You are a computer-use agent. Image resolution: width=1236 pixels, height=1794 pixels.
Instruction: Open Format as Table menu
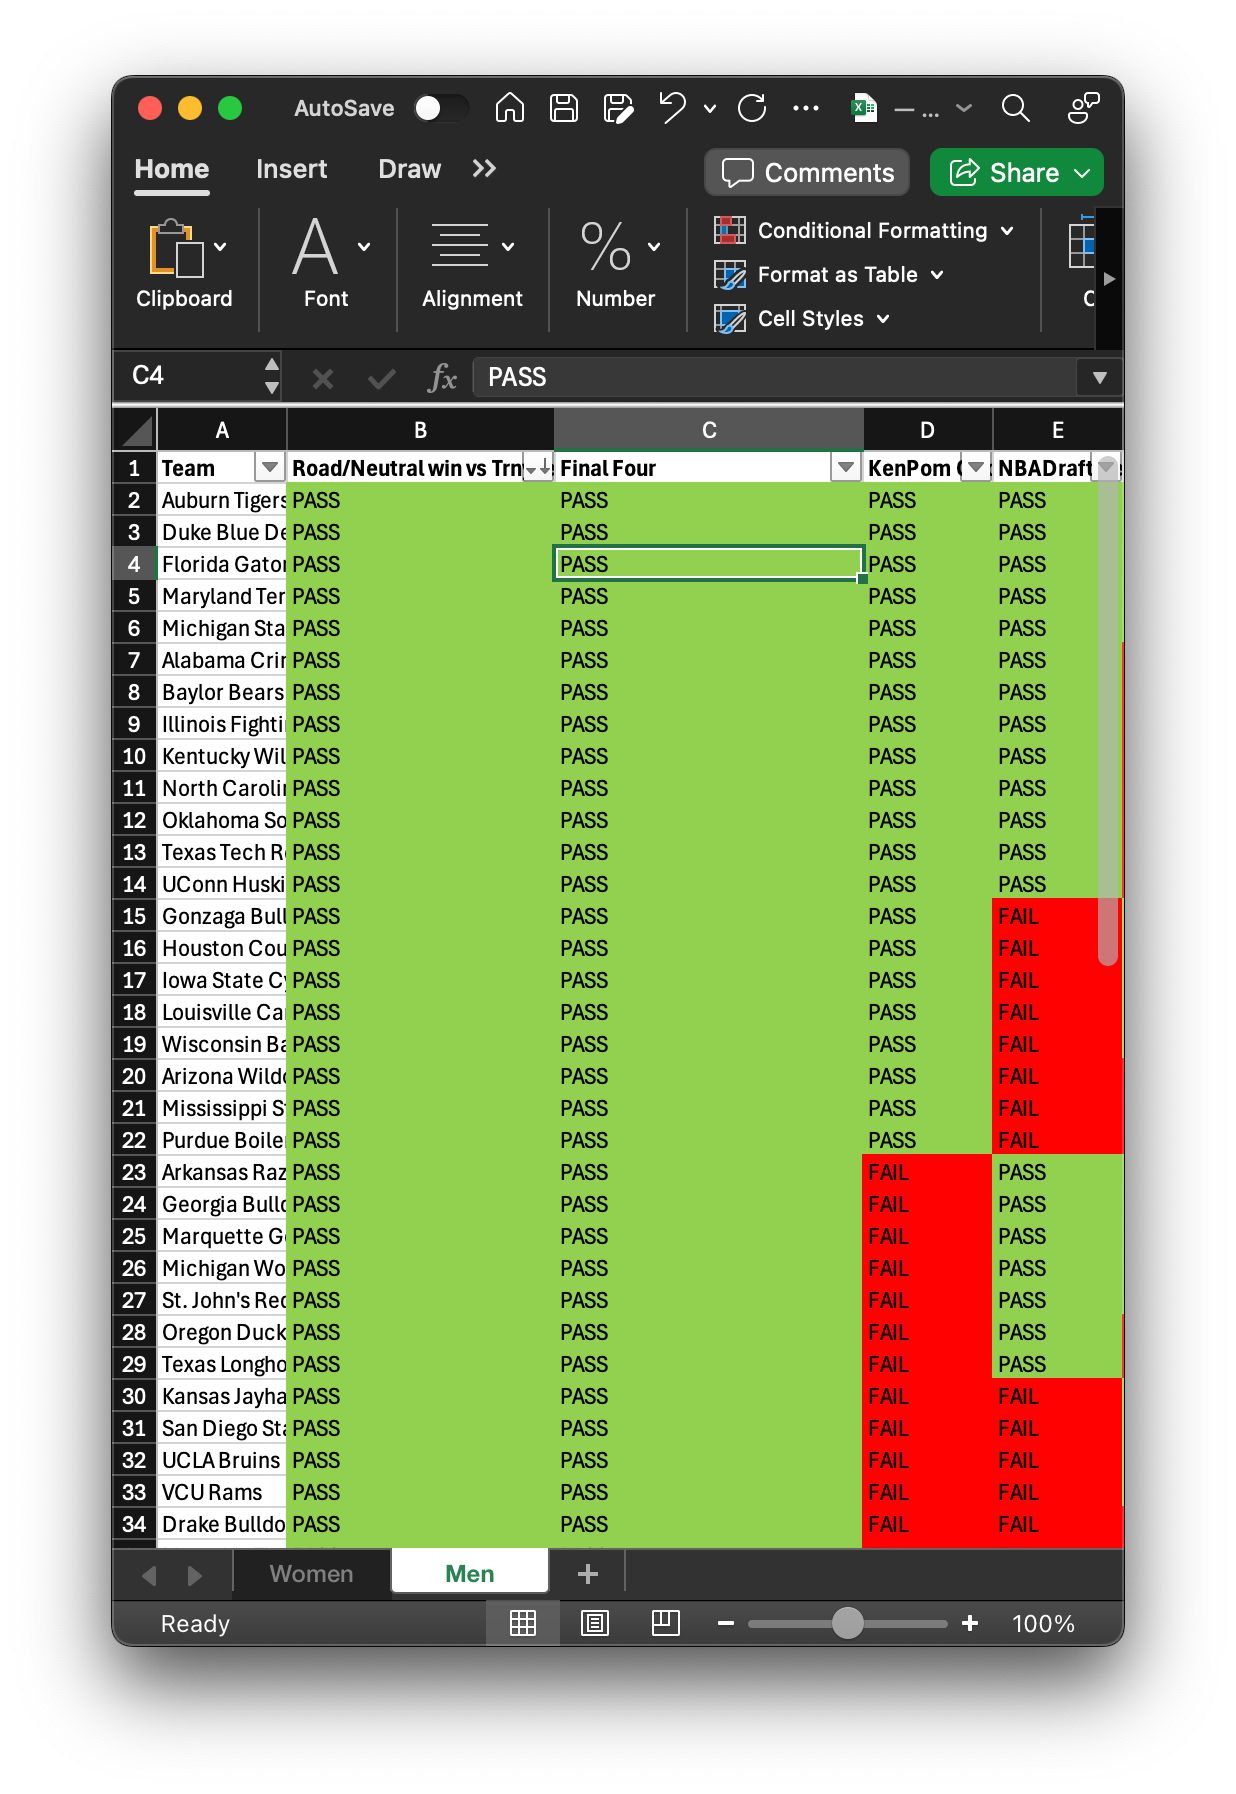coord(830,275)
